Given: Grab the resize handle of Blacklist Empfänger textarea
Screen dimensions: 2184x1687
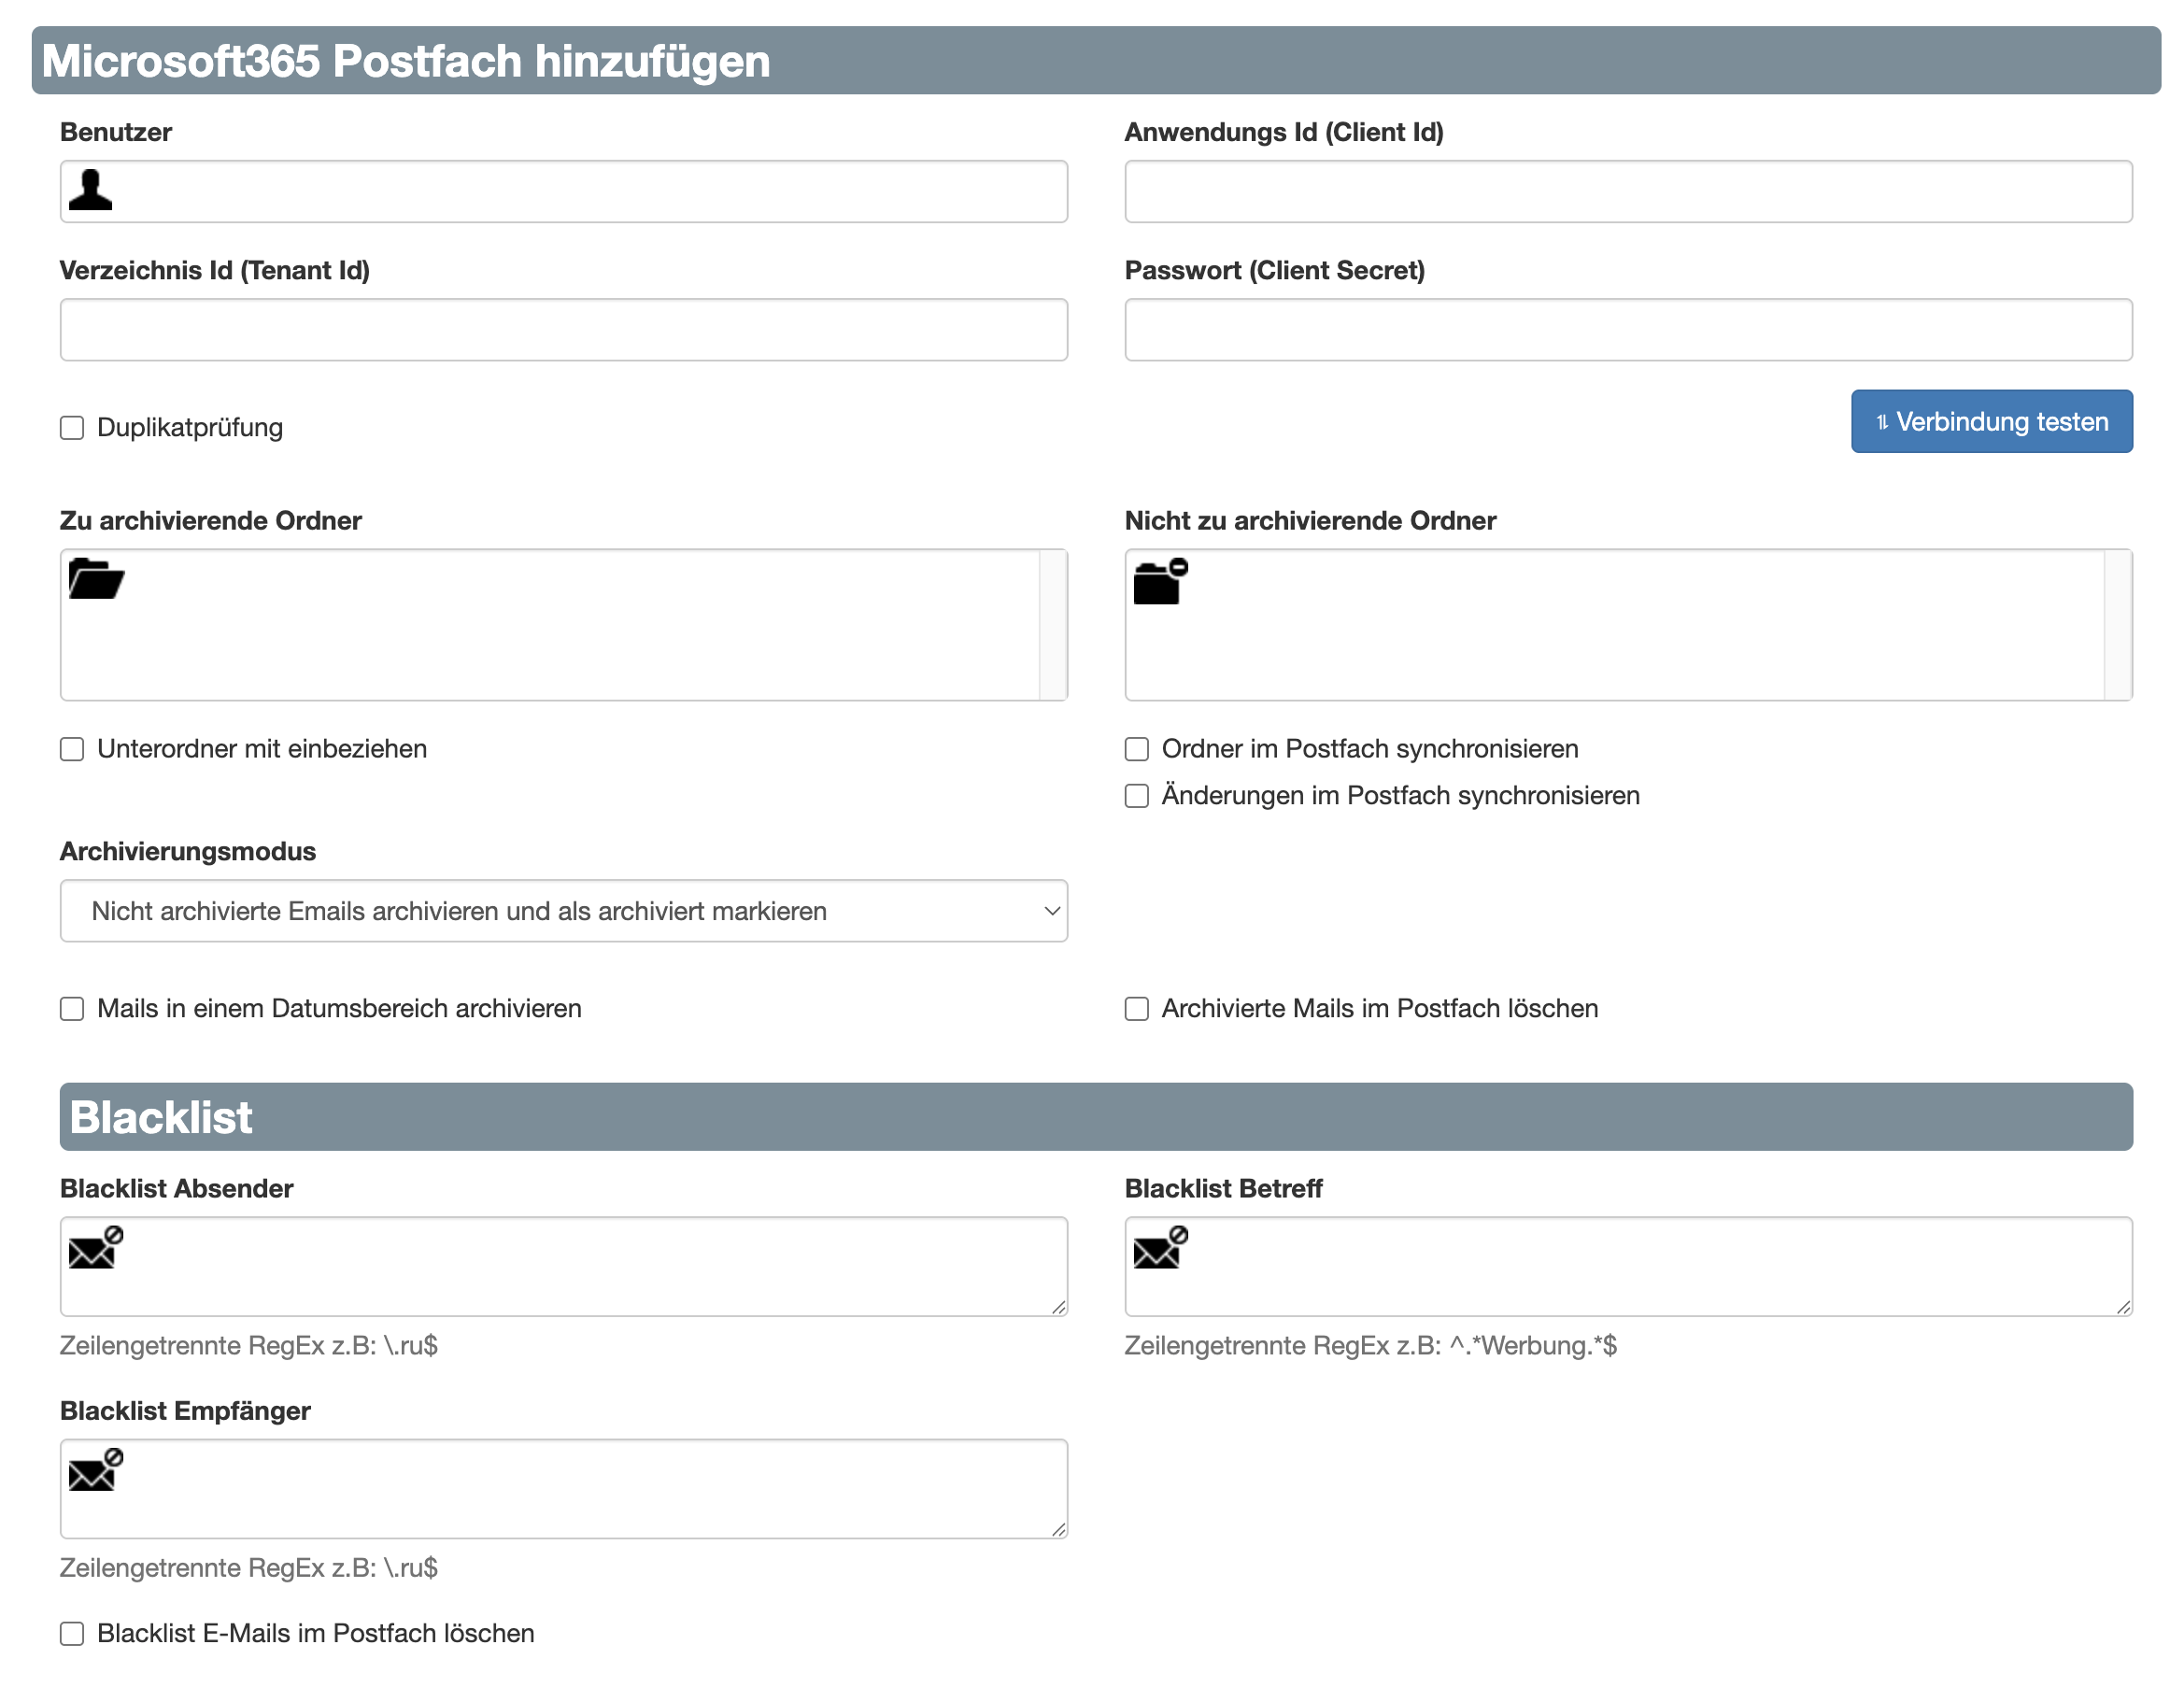Looking at the screenshot, I should tap(1058, 1528).
